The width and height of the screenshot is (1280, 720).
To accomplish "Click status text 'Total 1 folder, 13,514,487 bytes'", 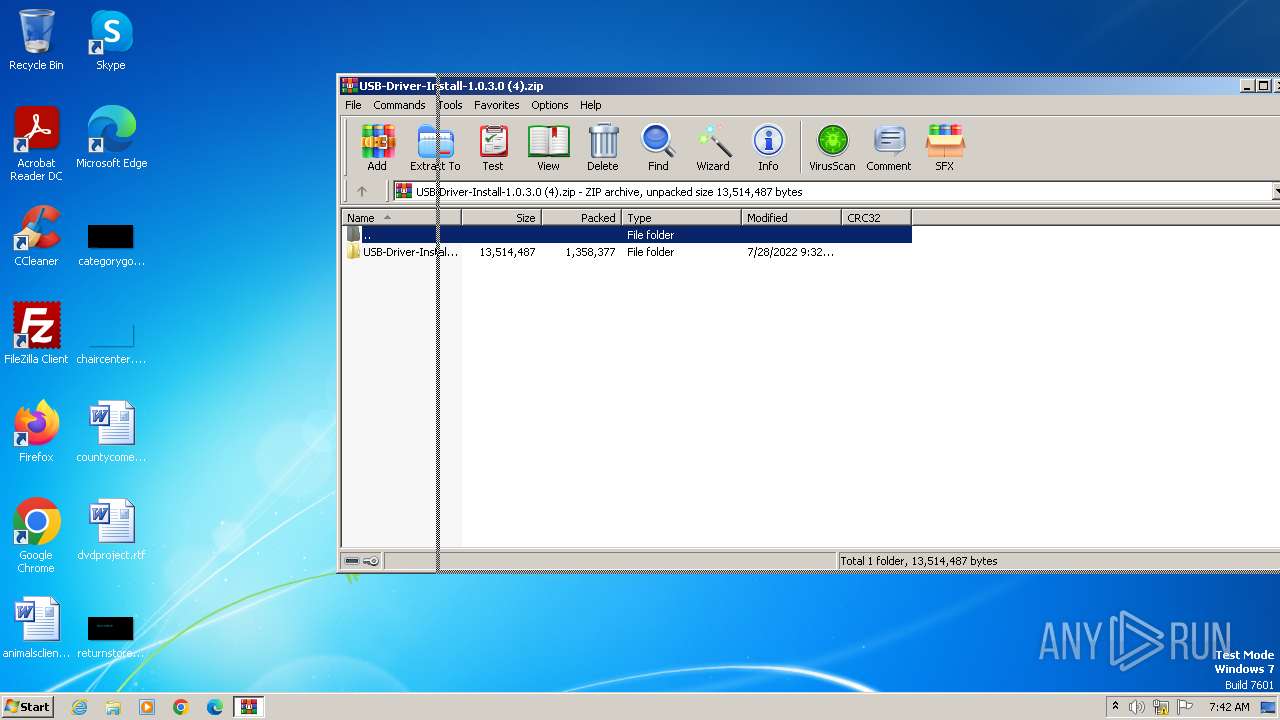I will [919, 561].
